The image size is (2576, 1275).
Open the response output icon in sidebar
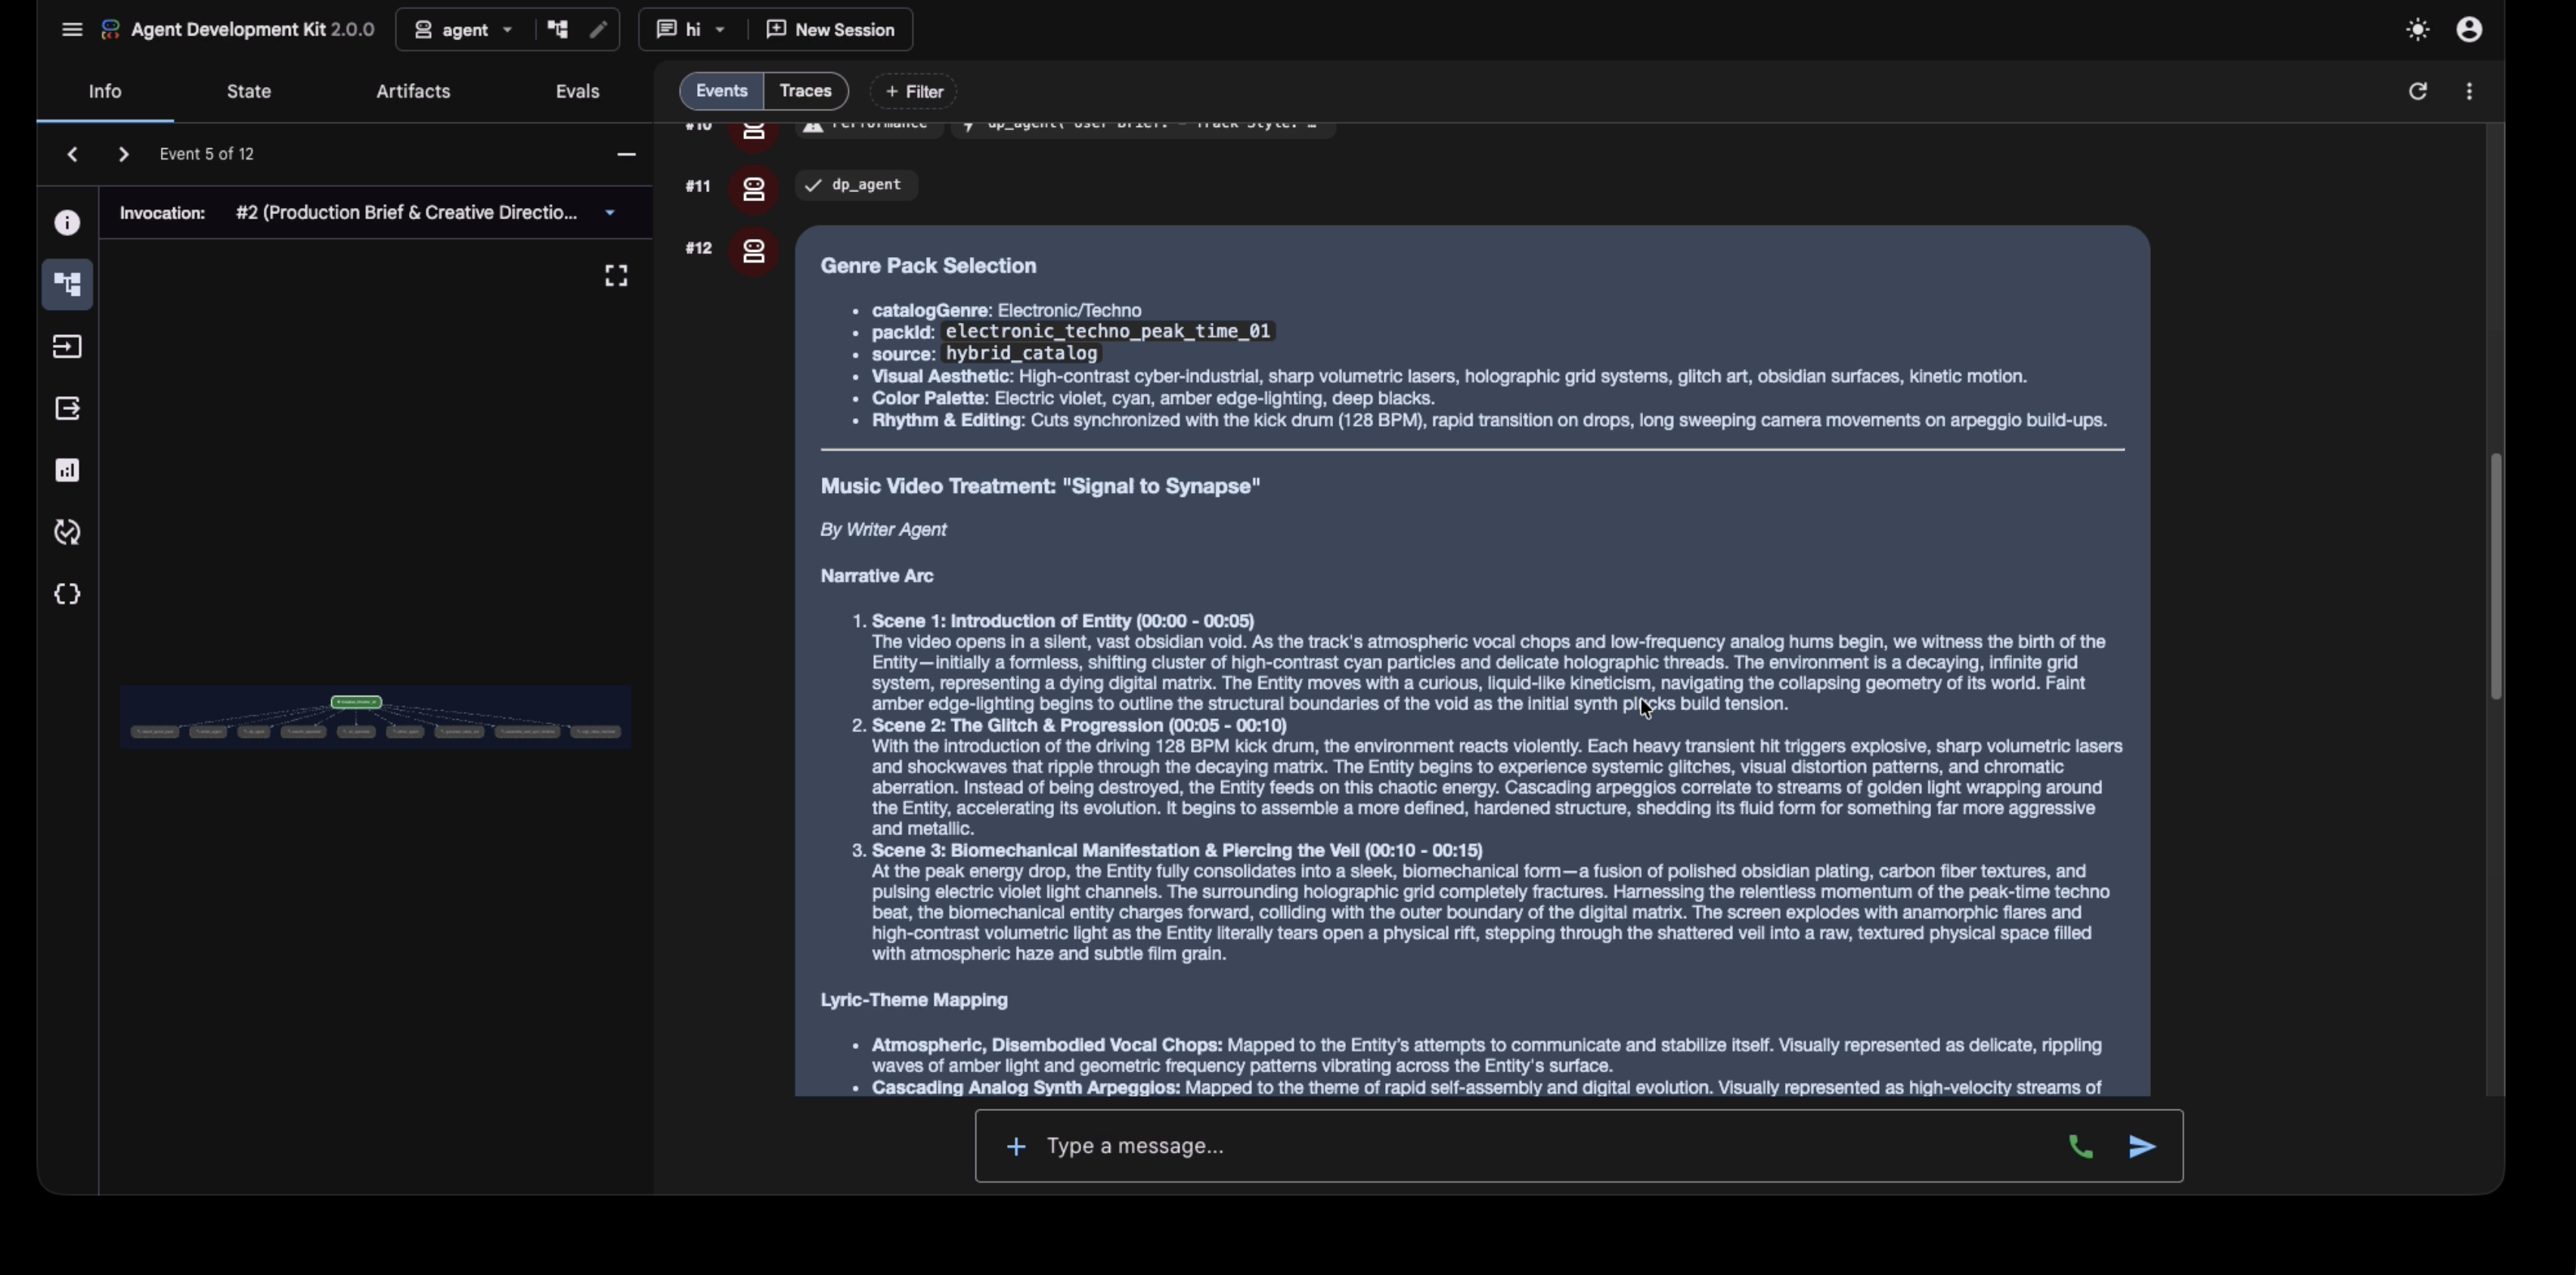(67, 409)
